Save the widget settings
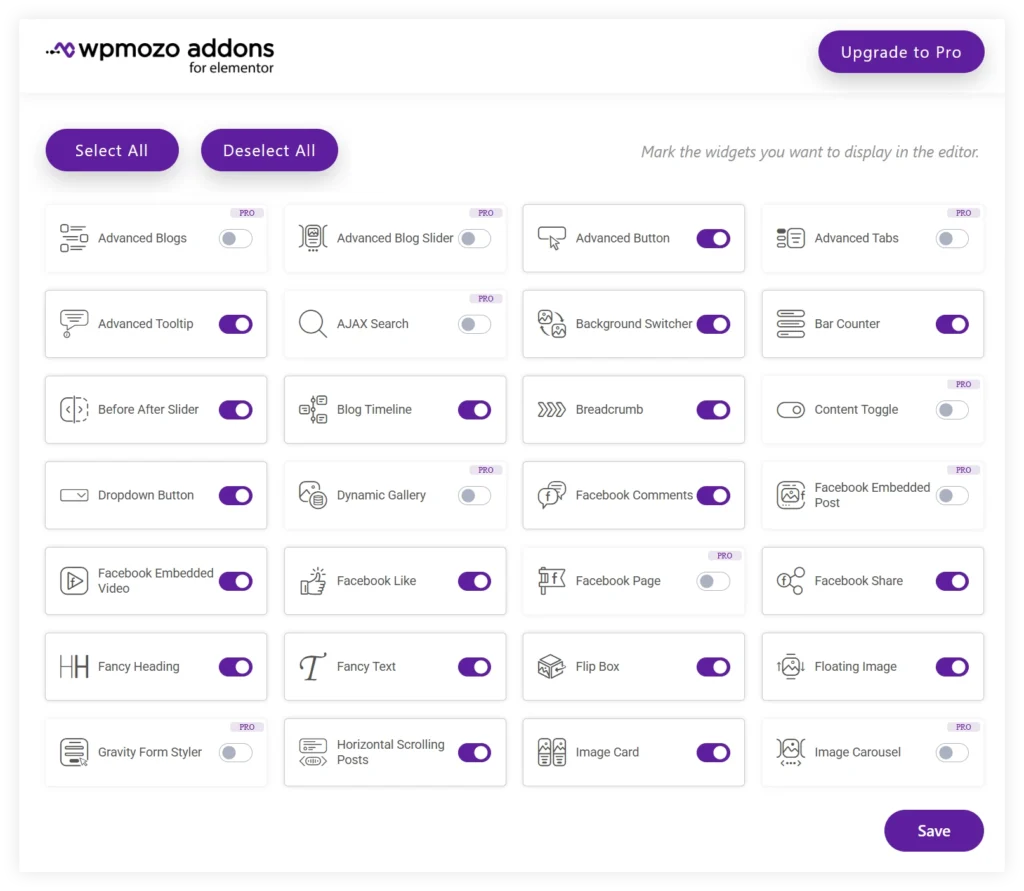Screen dimensions: 1024x891 [x=934, y=831]
